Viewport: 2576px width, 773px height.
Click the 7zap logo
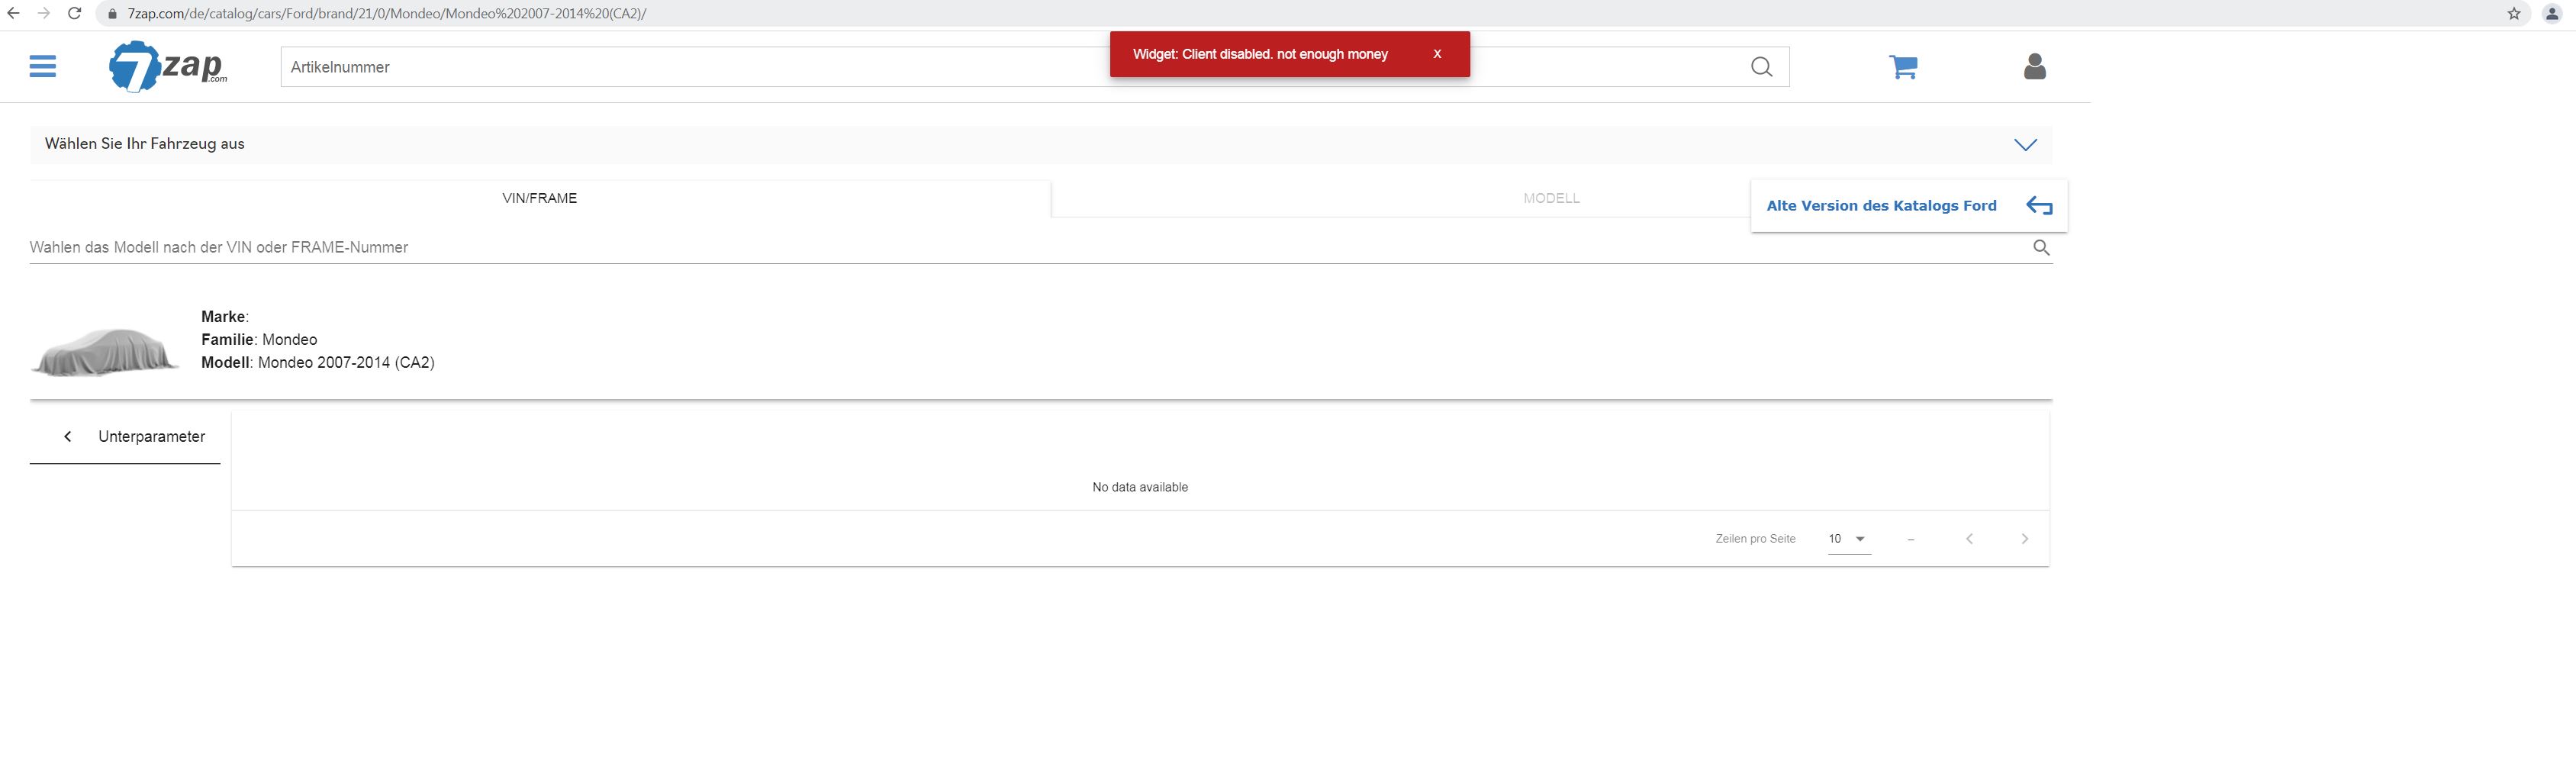click(168, 67)
